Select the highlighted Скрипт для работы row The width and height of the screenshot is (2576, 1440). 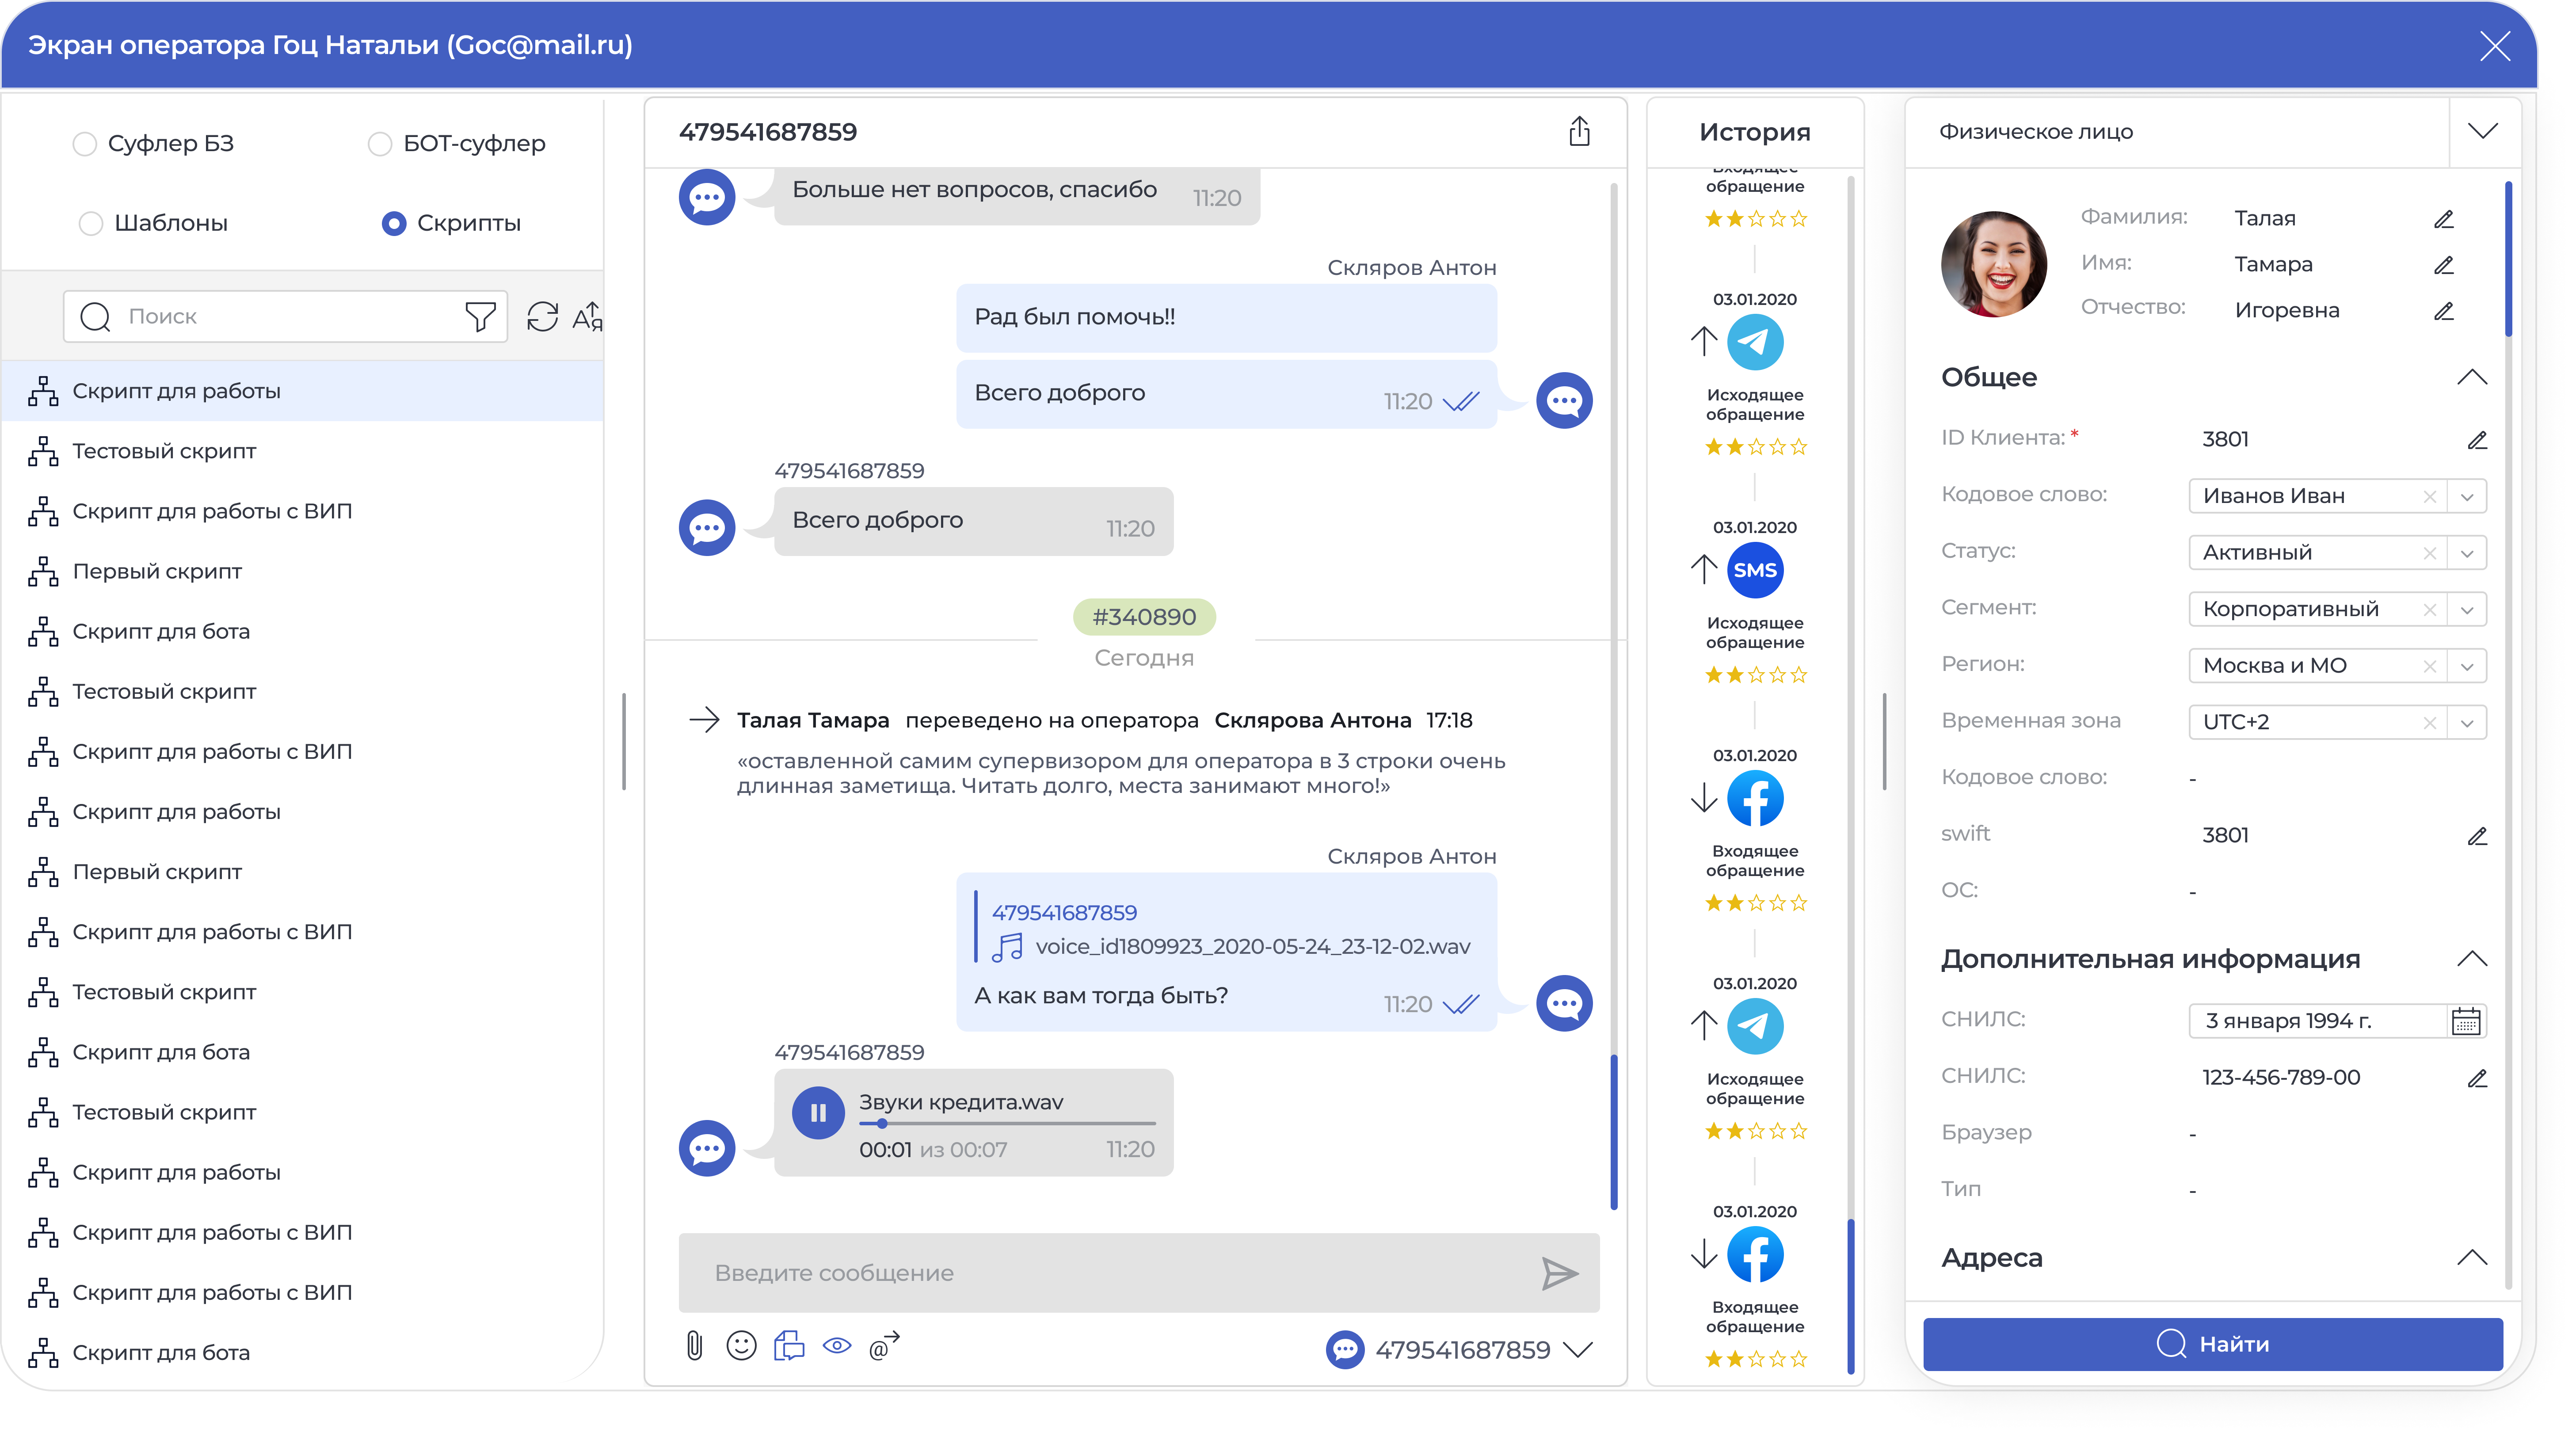tap(302, 391)
